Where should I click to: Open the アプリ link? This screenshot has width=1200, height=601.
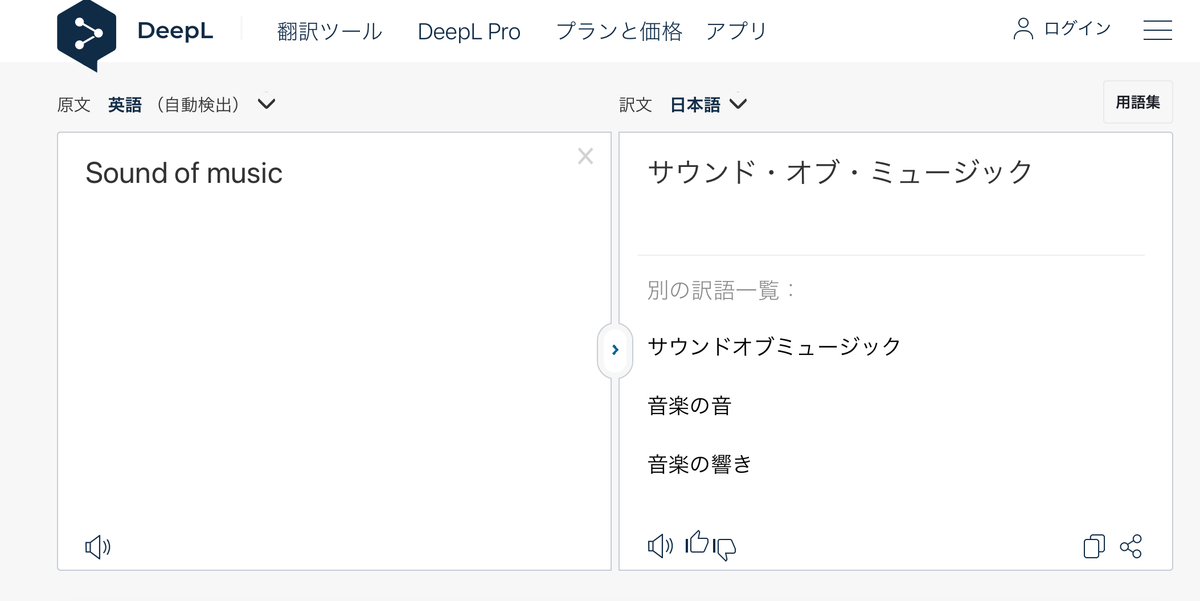(x=736, y=32)
